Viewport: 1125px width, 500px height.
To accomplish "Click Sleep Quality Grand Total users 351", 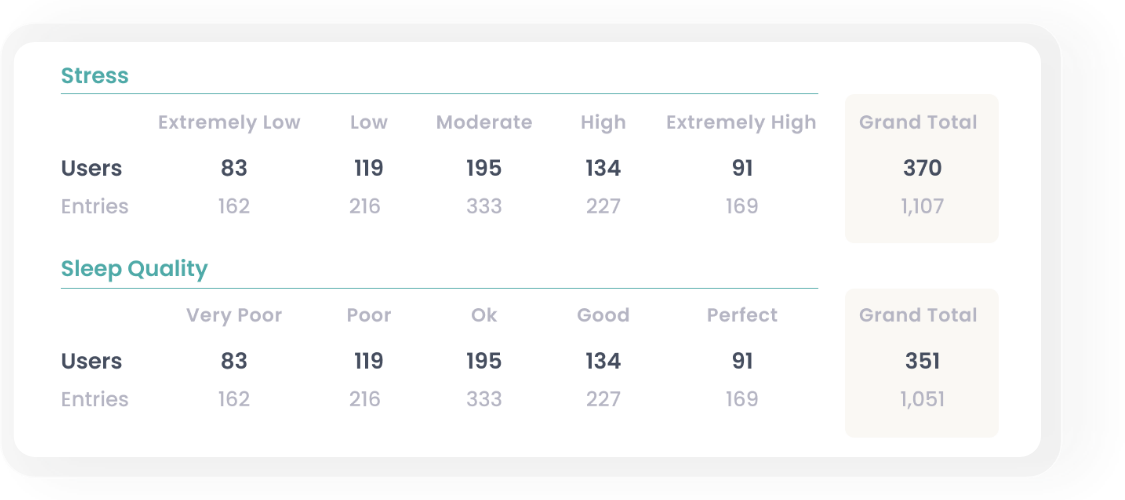I will (922, 362).
